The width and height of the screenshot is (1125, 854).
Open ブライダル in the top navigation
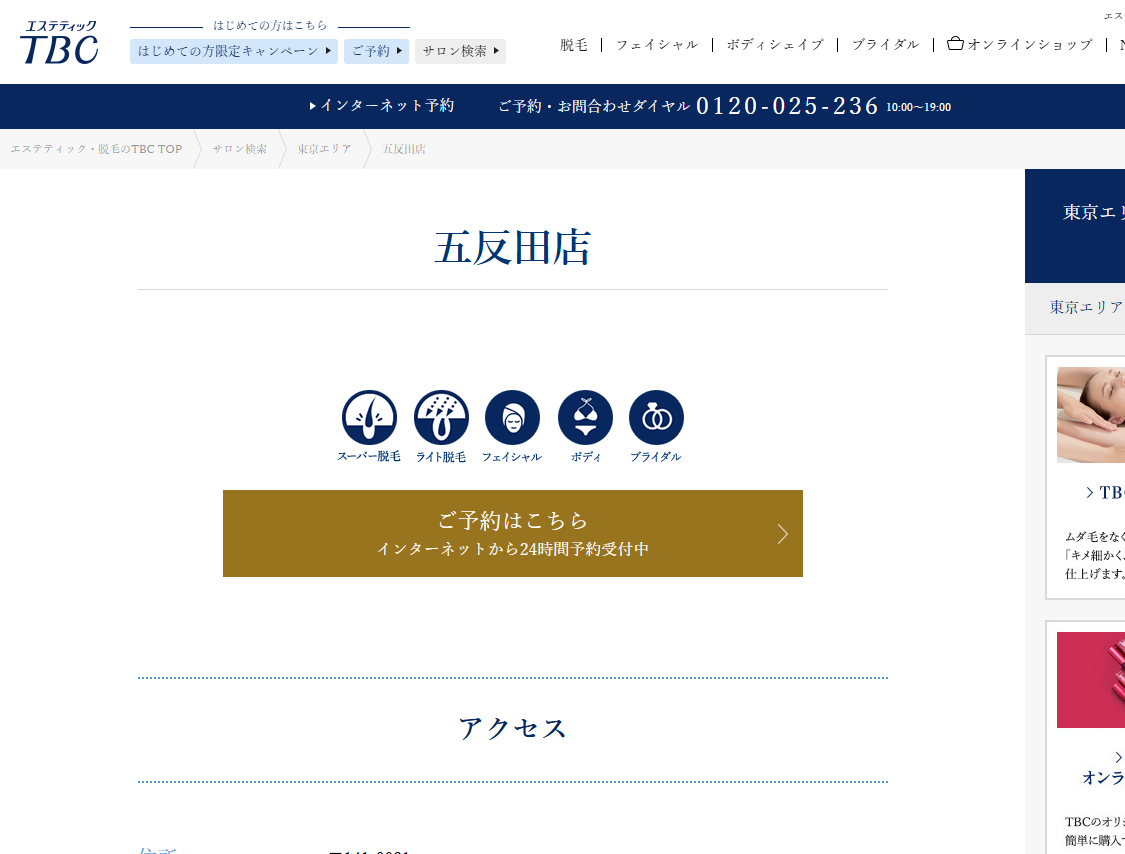pos(885,44)
